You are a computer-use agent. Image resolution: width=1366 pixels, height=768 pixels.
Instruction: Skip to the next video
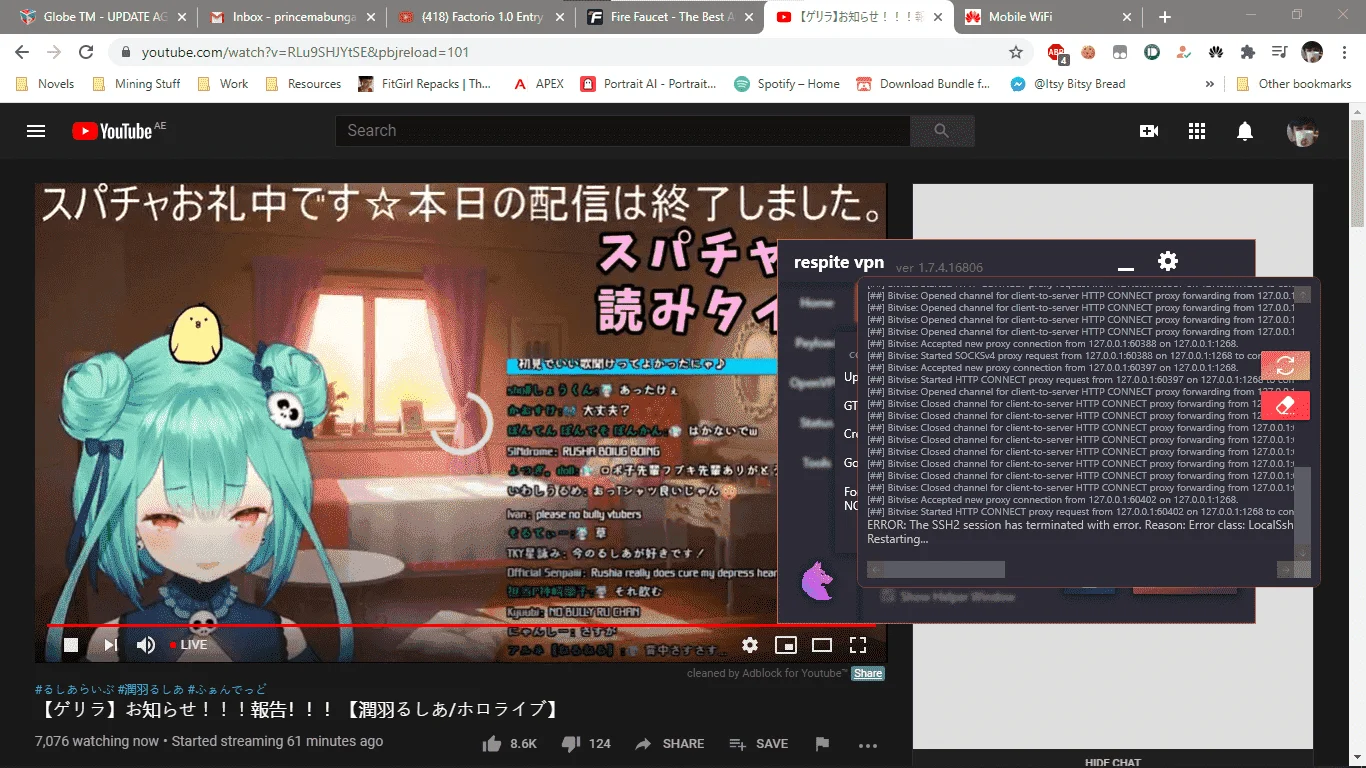click(111, 645)
